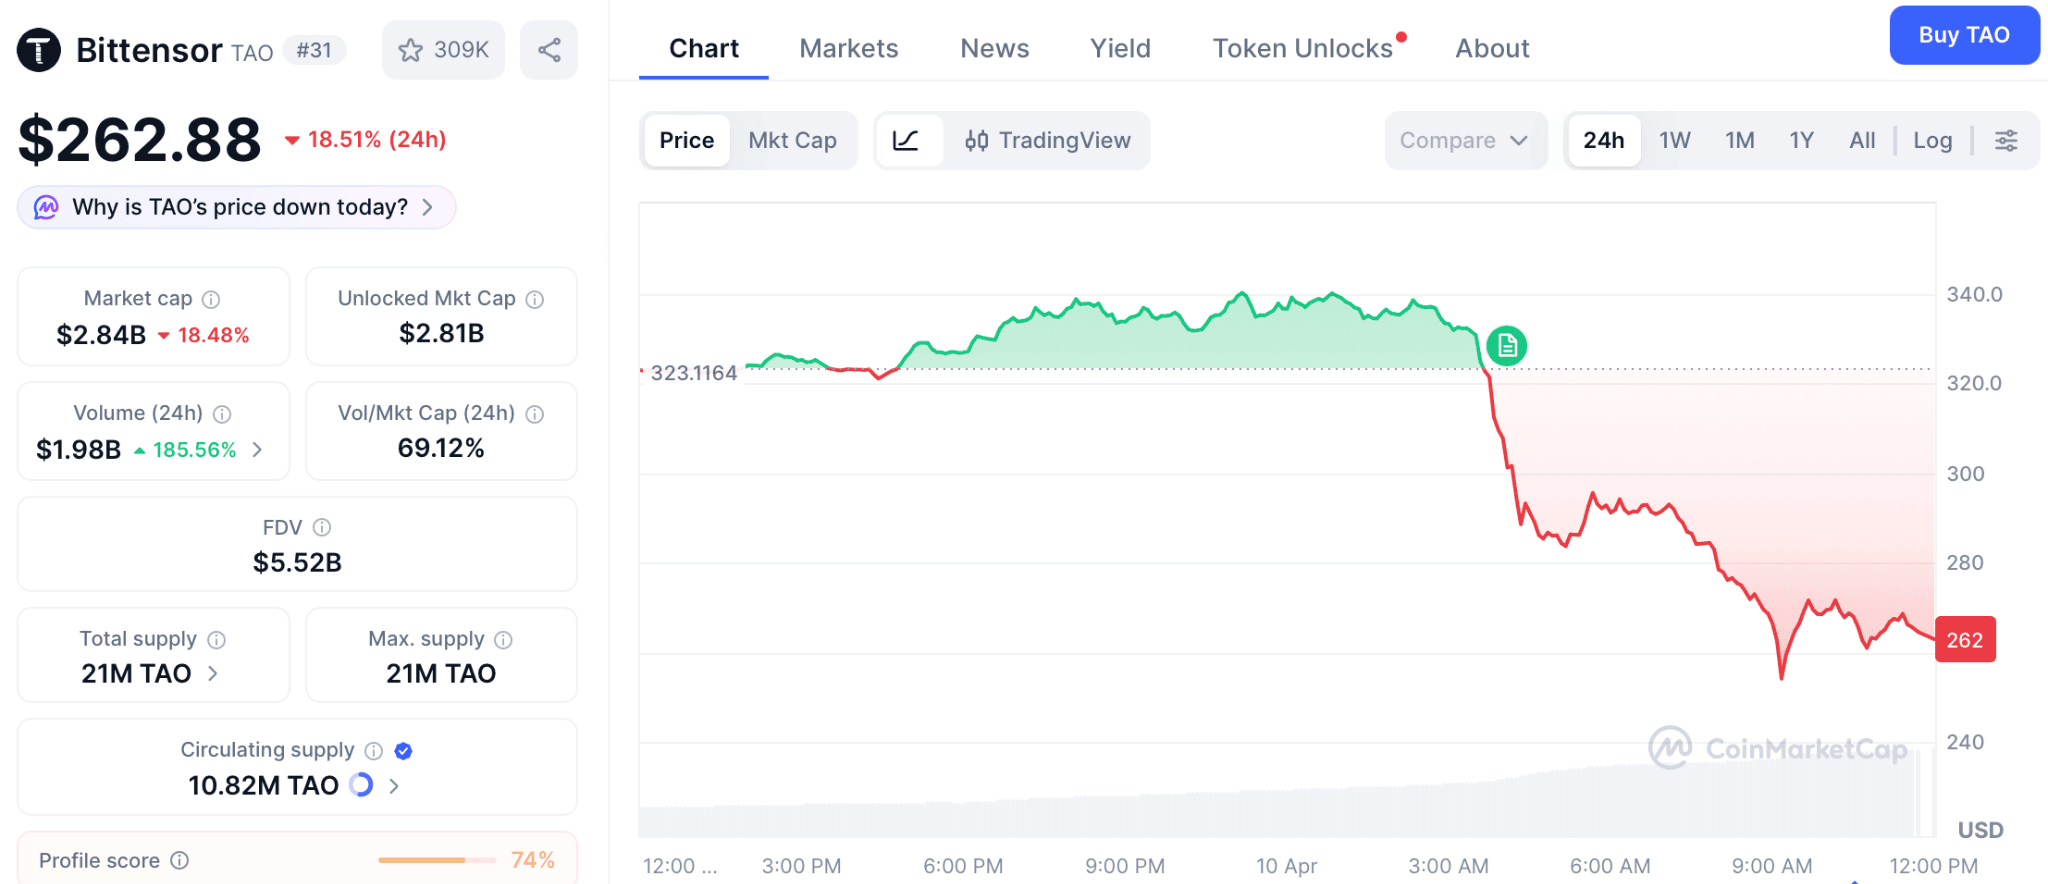This screenshot has width=2048, height=884.
Task: Click the share icon next to watchlist
Action: [549, 50]
